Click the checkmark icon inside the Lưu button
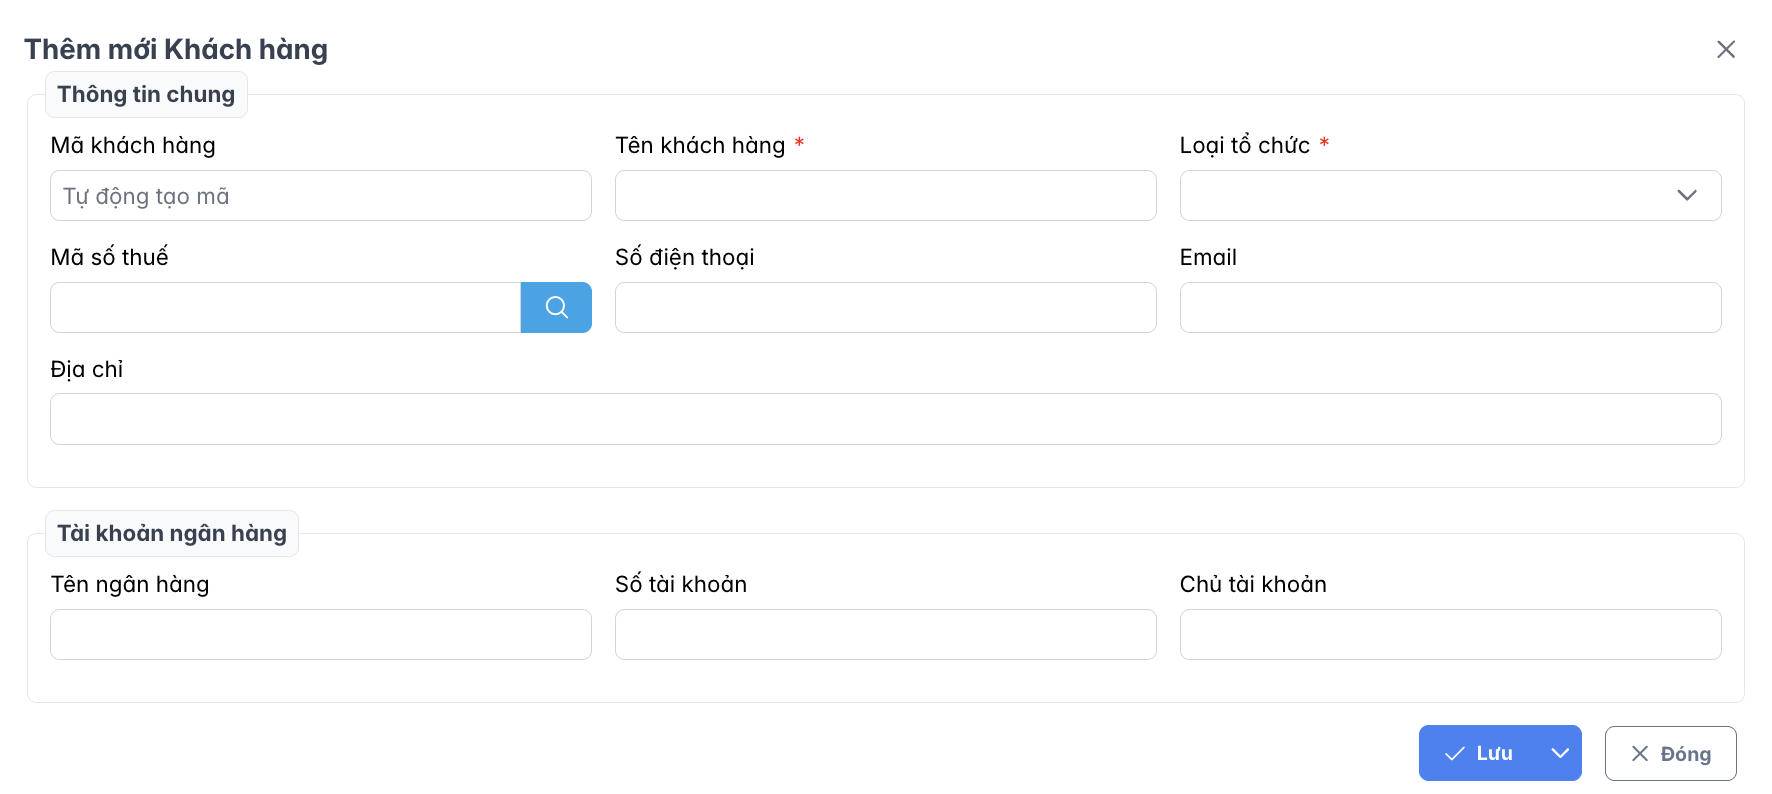 click(x=1455, y=753)
